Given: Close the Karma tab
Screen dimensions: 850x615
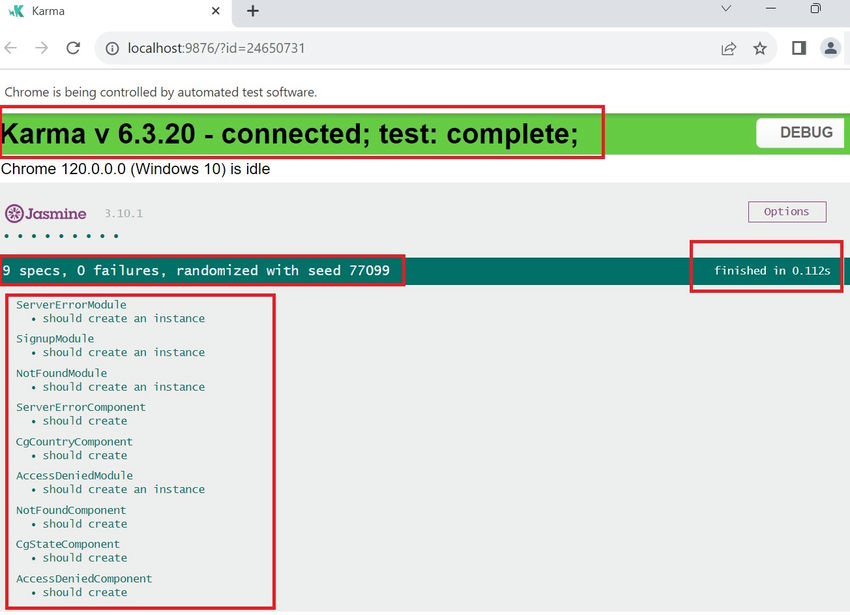Looking at the screenshot, I should coord(215,11).
